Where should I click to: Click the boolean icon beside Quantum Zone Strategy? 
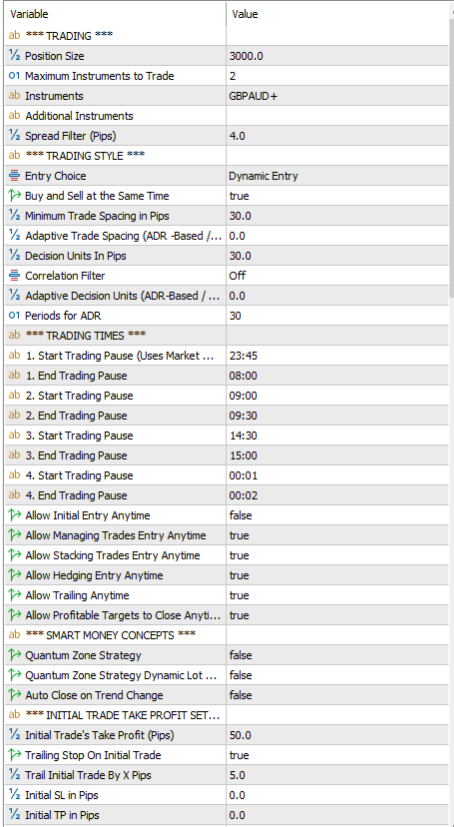(14, 655)
